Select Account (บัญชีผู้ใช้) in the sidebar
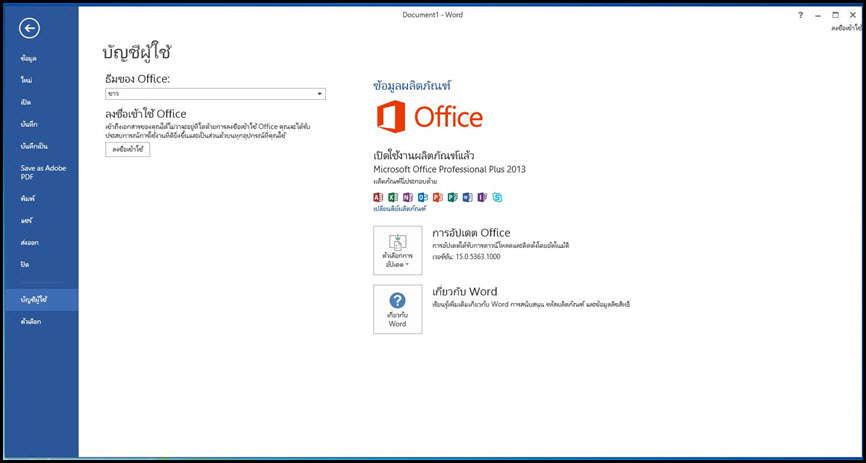 tap(39, 299)
